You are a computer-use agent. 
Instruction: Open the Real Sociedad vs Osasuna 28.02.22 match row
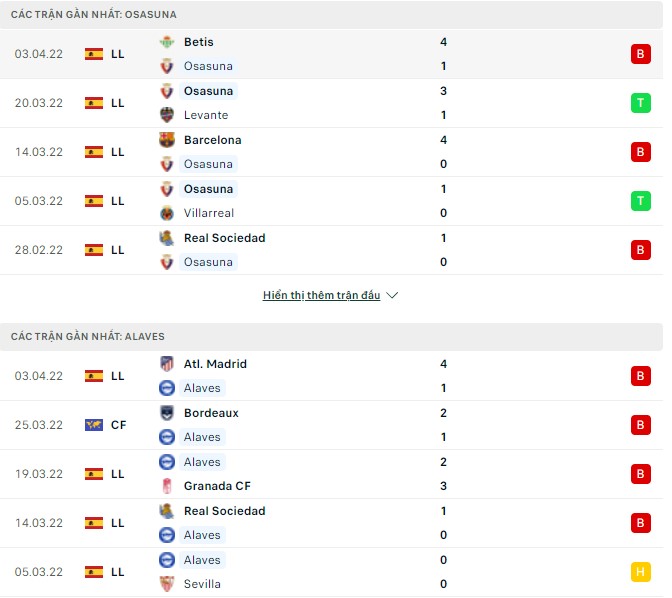point(330,250)
